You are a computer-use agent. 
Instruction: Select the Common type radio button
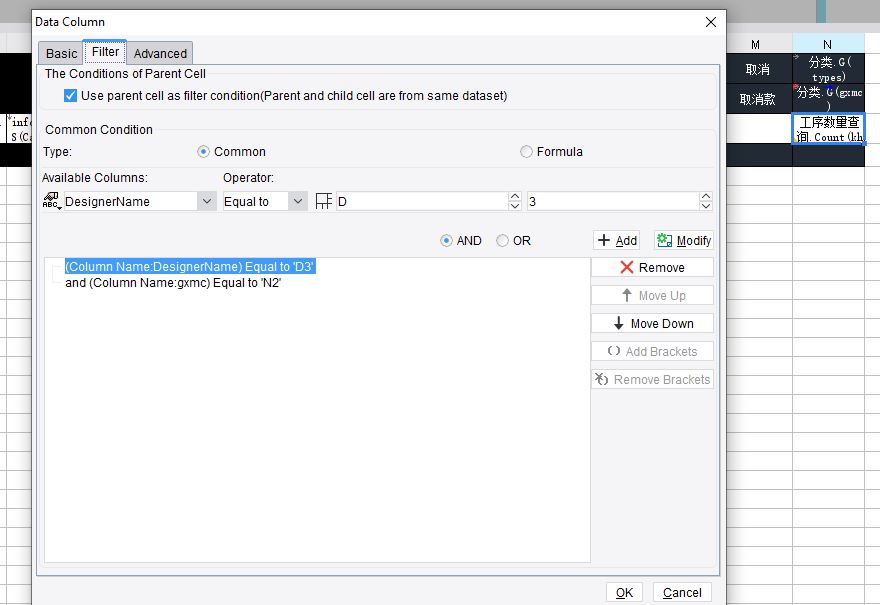pyautogui.click(x=203, y=152)
